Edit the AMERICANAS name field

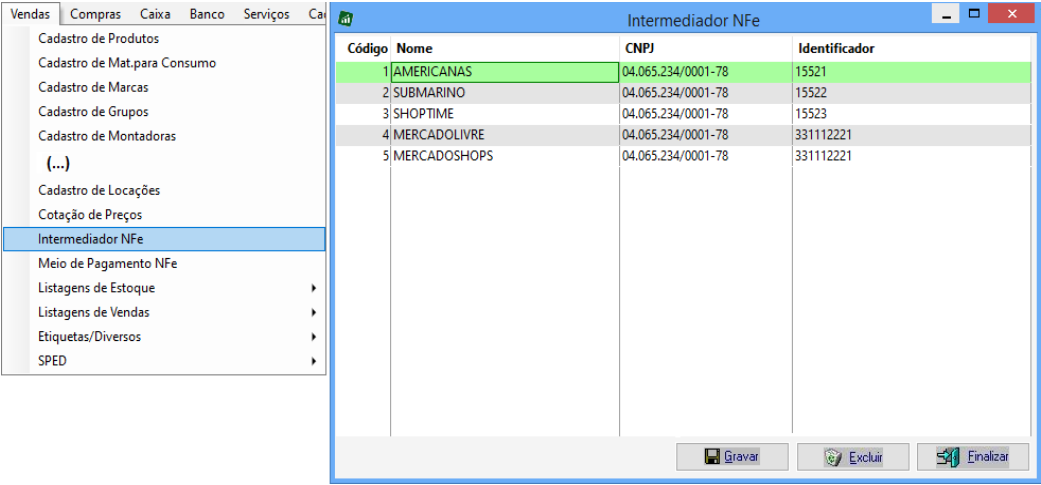tap(505, 72)
